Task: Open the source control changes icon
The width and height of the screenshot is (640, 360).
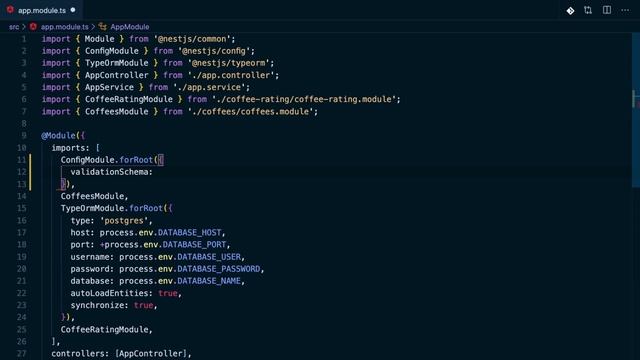Action: pos(570,11)
